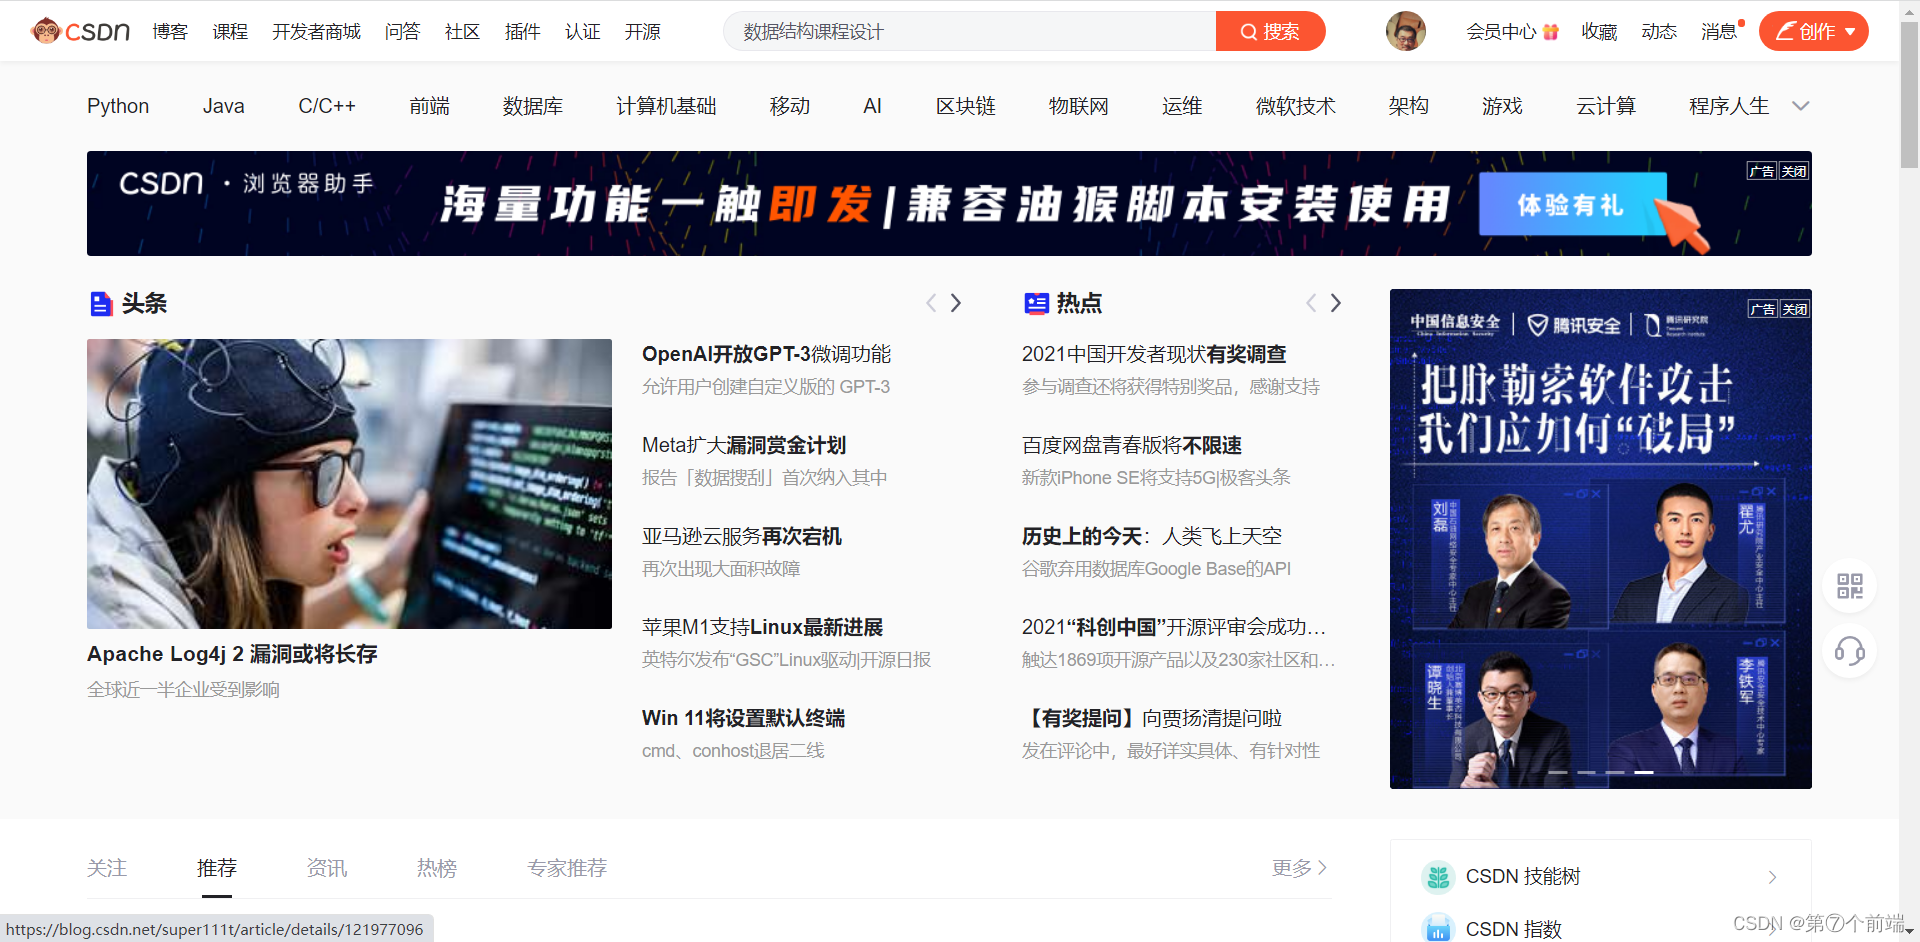
Task: Open the 认证 menu item
Action: (x=582, y=32)
